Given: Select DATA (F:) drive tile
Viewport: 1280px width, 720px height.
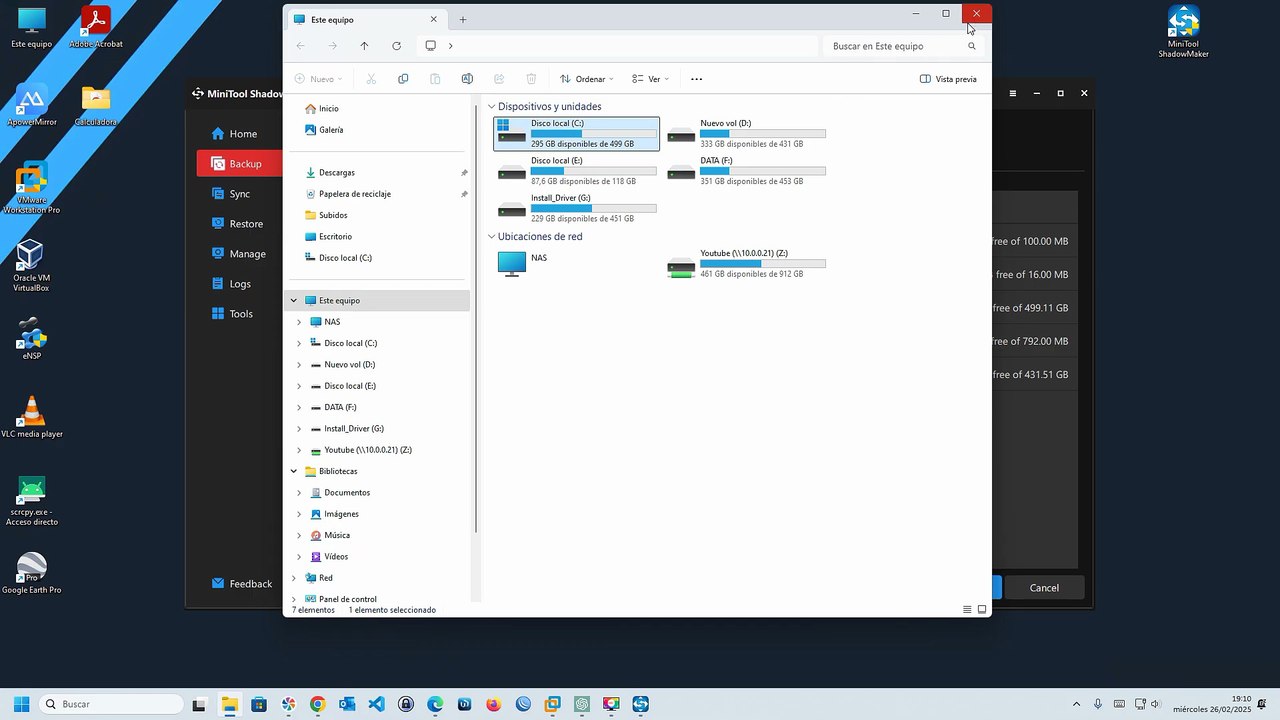Looking at the screenshot, I should [746, 171].
